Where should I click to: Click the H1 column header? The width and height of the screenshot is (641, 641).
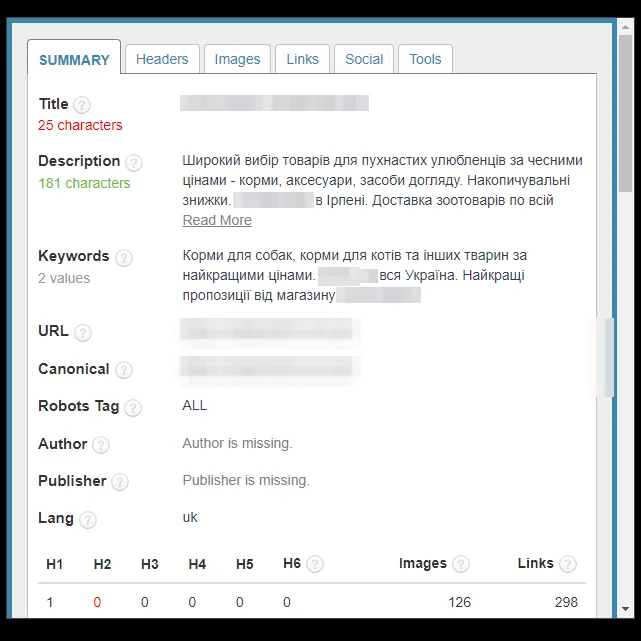tap(54, 564)
